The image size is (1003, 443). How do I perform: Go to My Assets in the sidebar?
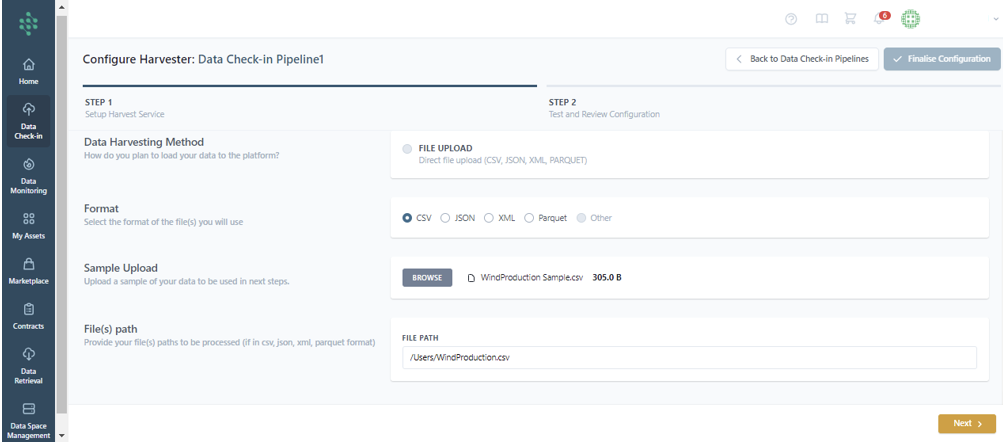28,225
